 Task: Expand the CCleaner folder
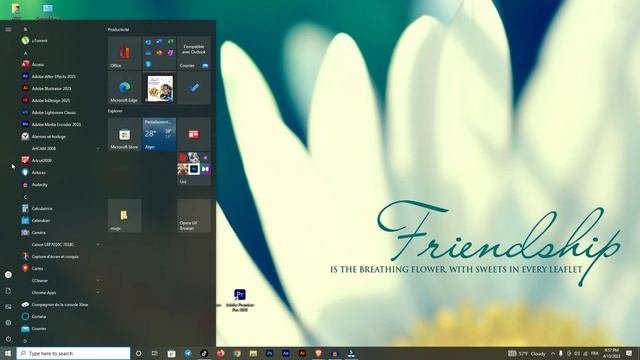pyautogui.click(x=61, y=281)
